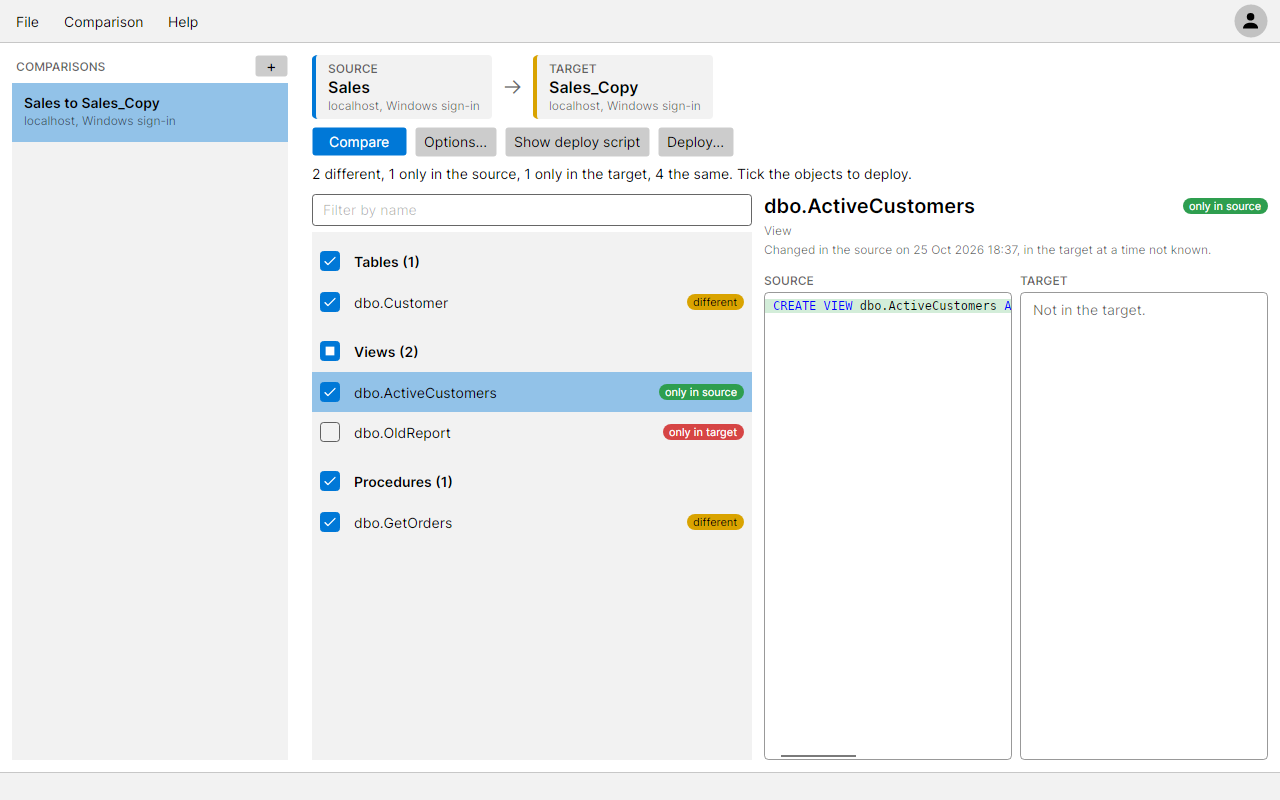Click the CREATE VIEW source code line
Image resolution: width=1280 pixels, height=800 pixels.
(888, 306)
